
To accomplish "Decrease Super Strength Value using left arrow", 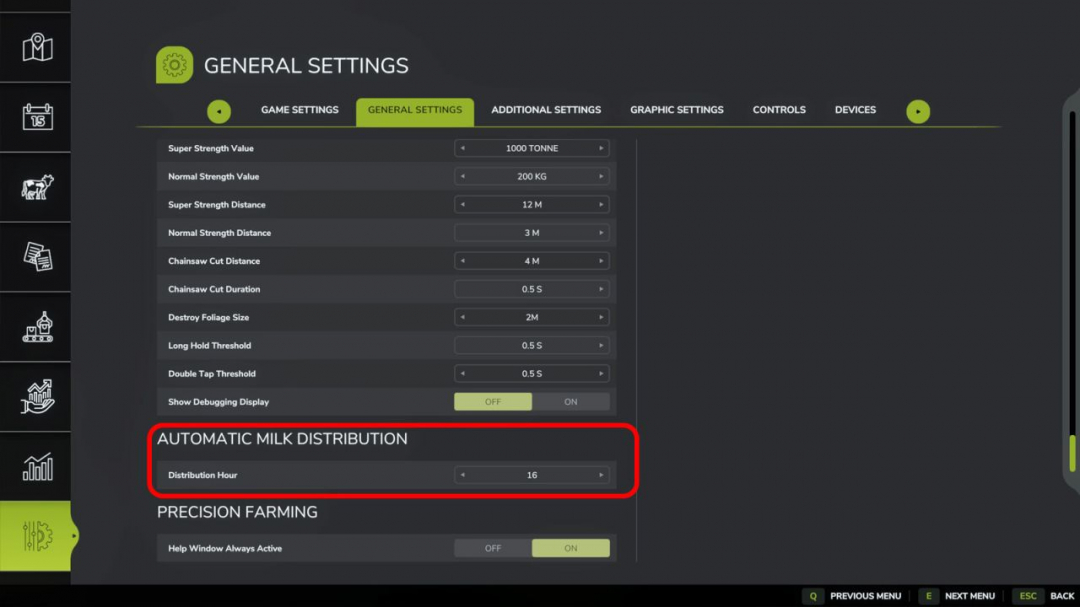I will tap(462, 147).
